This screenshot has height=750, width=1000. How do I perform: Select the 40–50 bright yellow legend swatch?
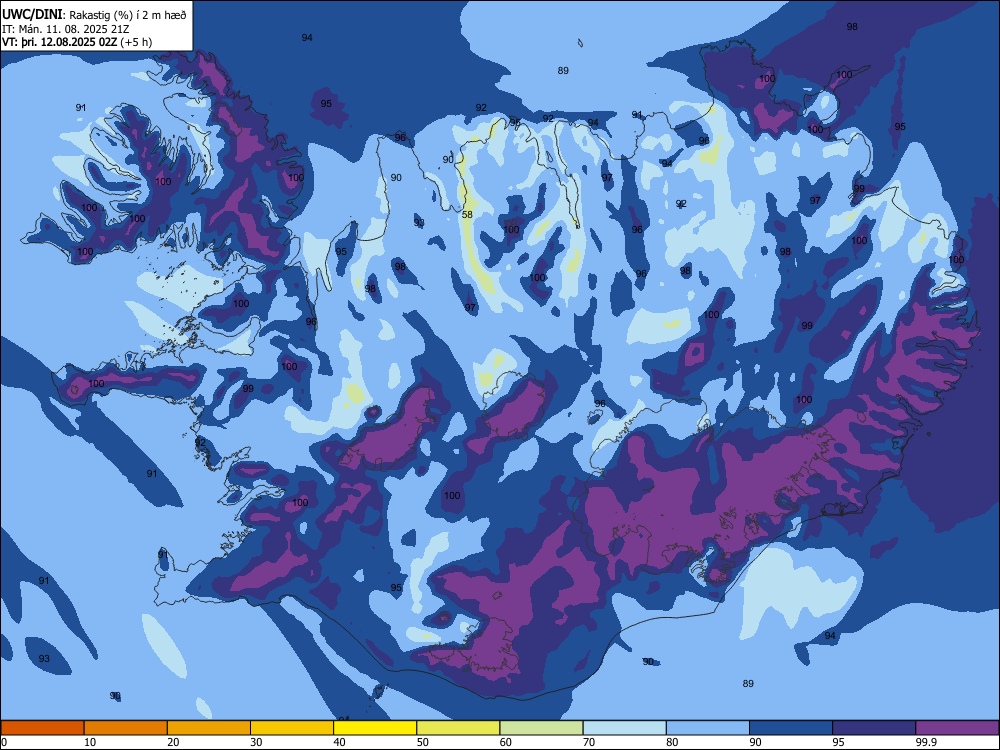375,728
